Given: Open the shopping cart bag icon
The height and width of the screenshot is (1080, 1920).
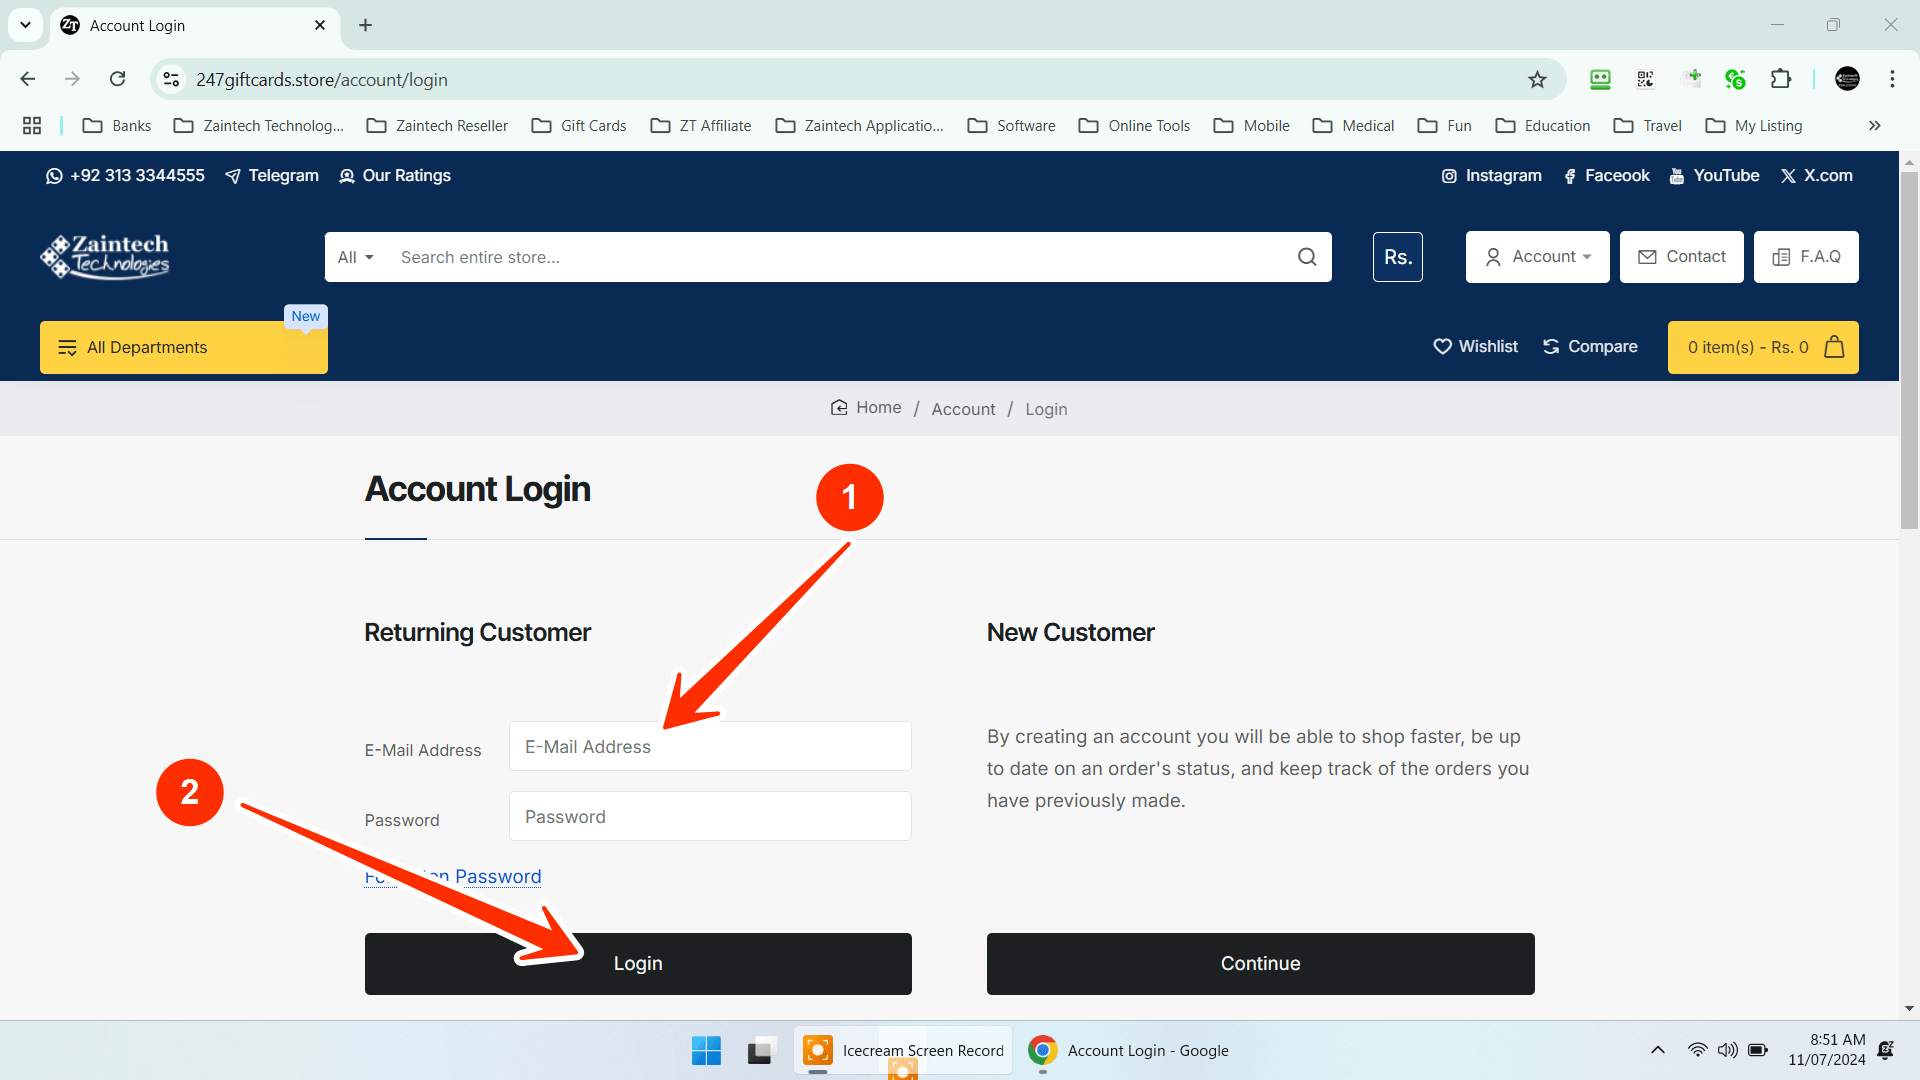Looking at the screenshot, I should click(x=1834, y=347).
